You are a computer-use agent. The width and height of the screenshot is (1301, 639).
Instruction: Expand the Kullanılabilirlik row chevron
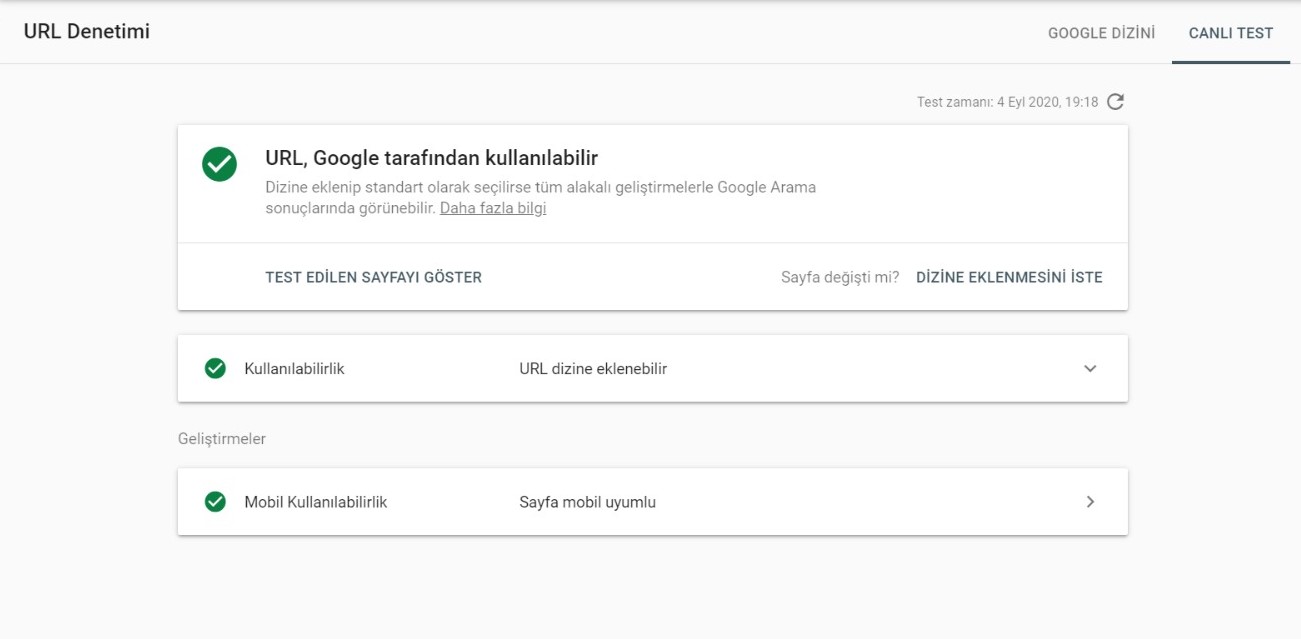tap(1090, 368)
